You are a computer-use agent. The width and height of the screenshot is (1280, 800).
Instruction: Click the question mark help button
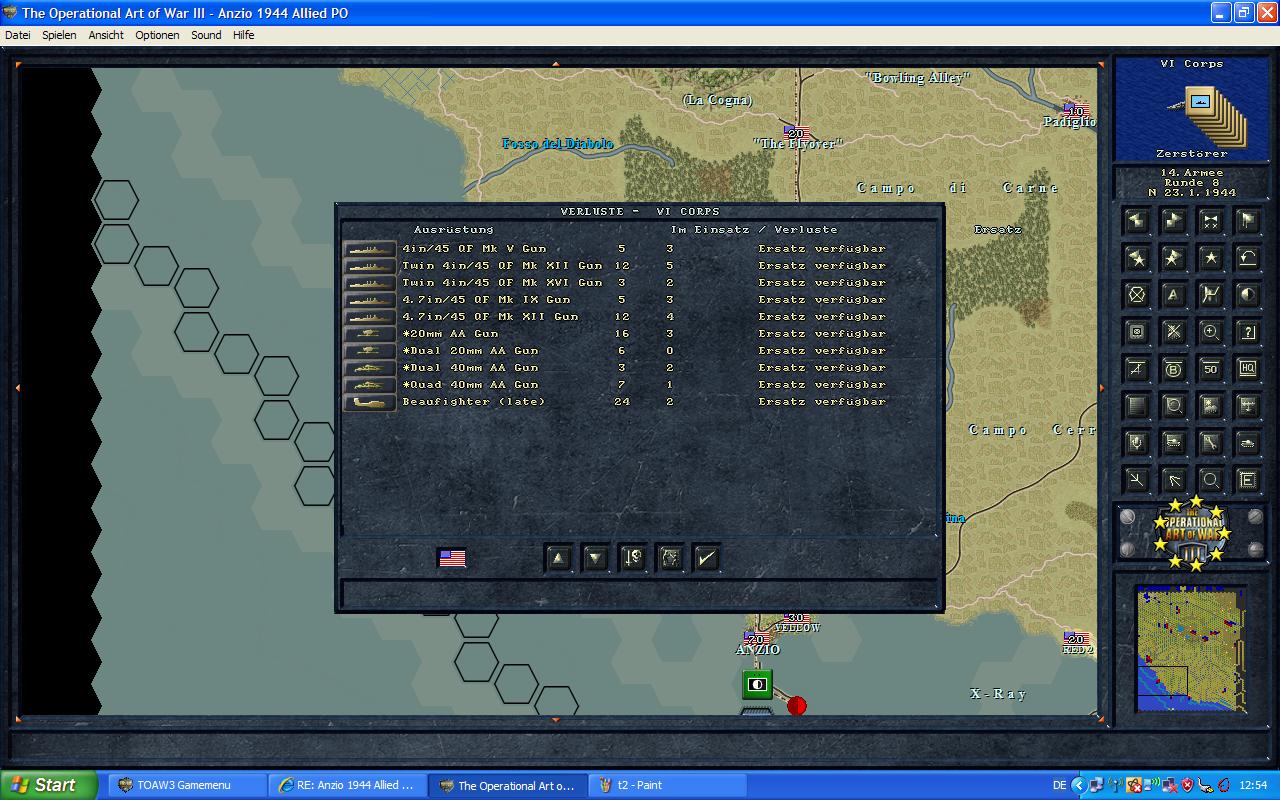coord(1247,332)
